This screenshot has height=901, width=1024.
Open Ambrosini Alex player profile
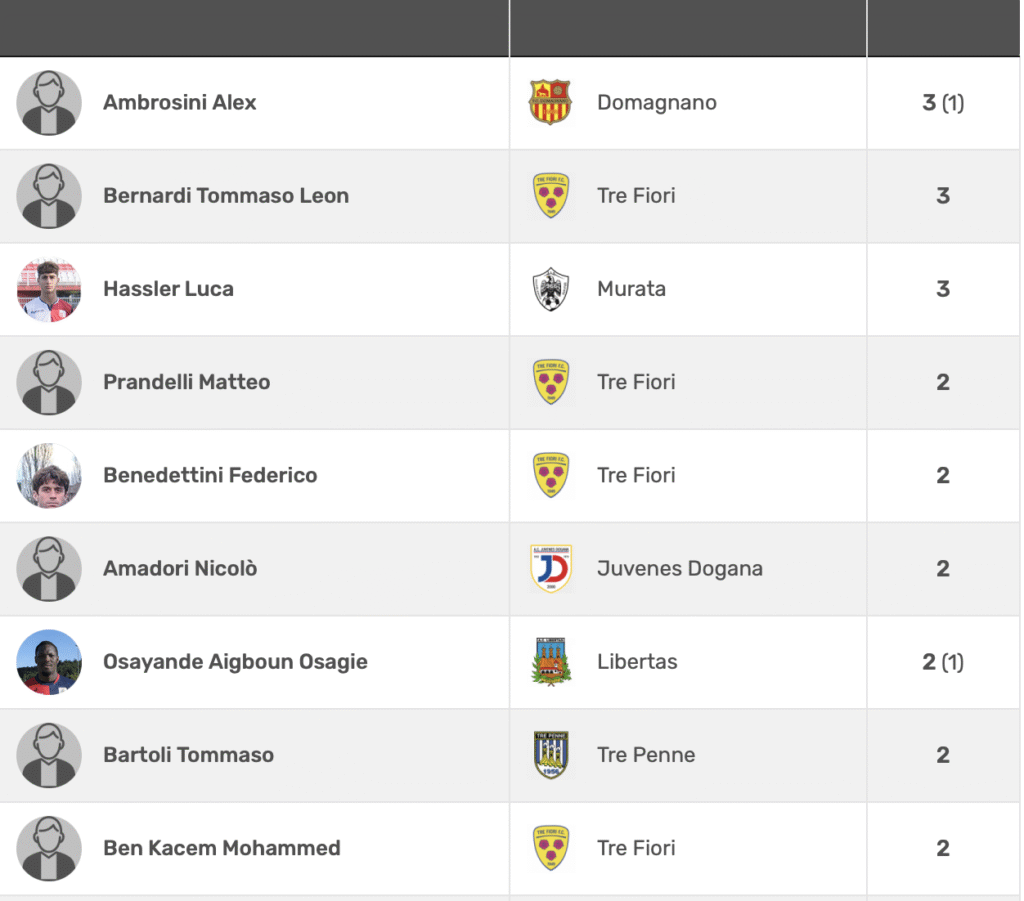click(180, 103)
